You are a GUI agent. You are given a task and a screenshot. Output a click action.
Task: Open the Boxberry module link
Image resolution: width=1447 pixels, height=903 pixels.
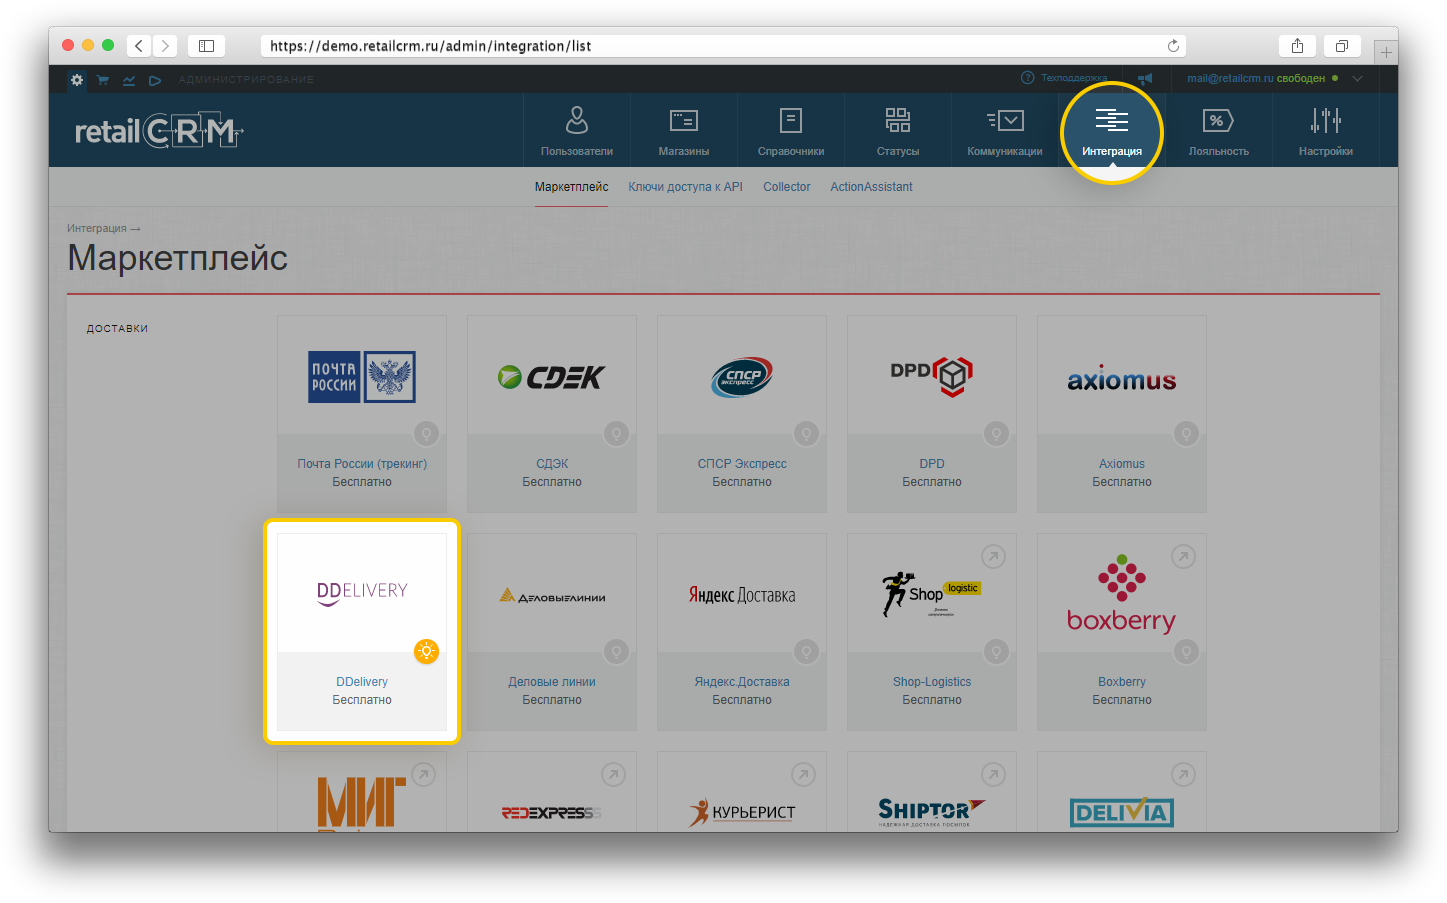[x=1122, y=682]
